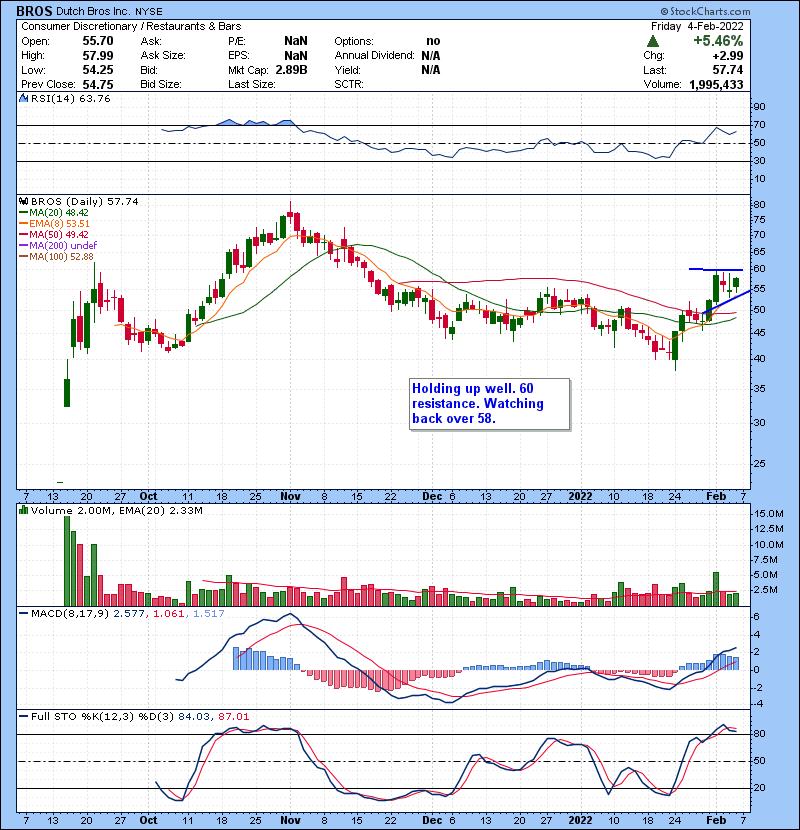
Task: Click the Oct label on price chart axis
Action: coord(148,497)
